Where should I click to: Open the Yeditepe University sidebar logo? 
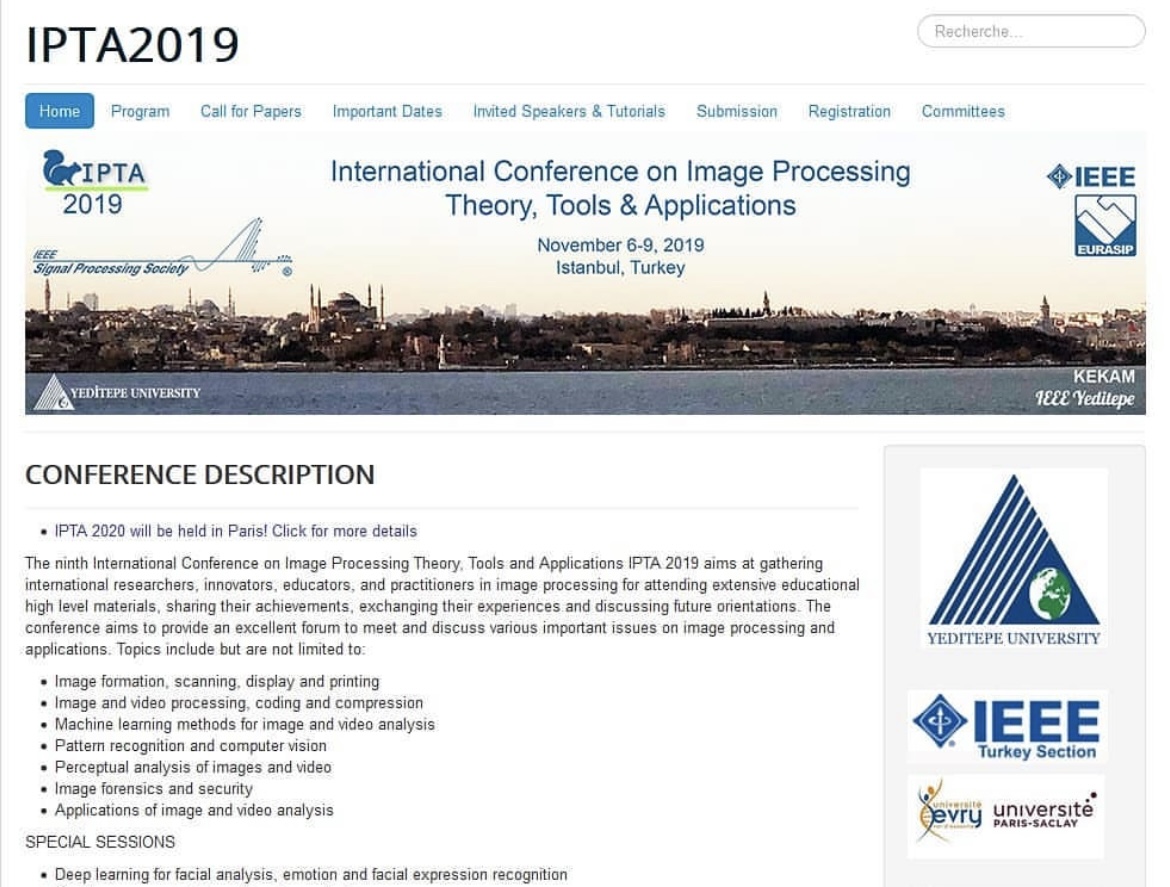coord(1013,558)
